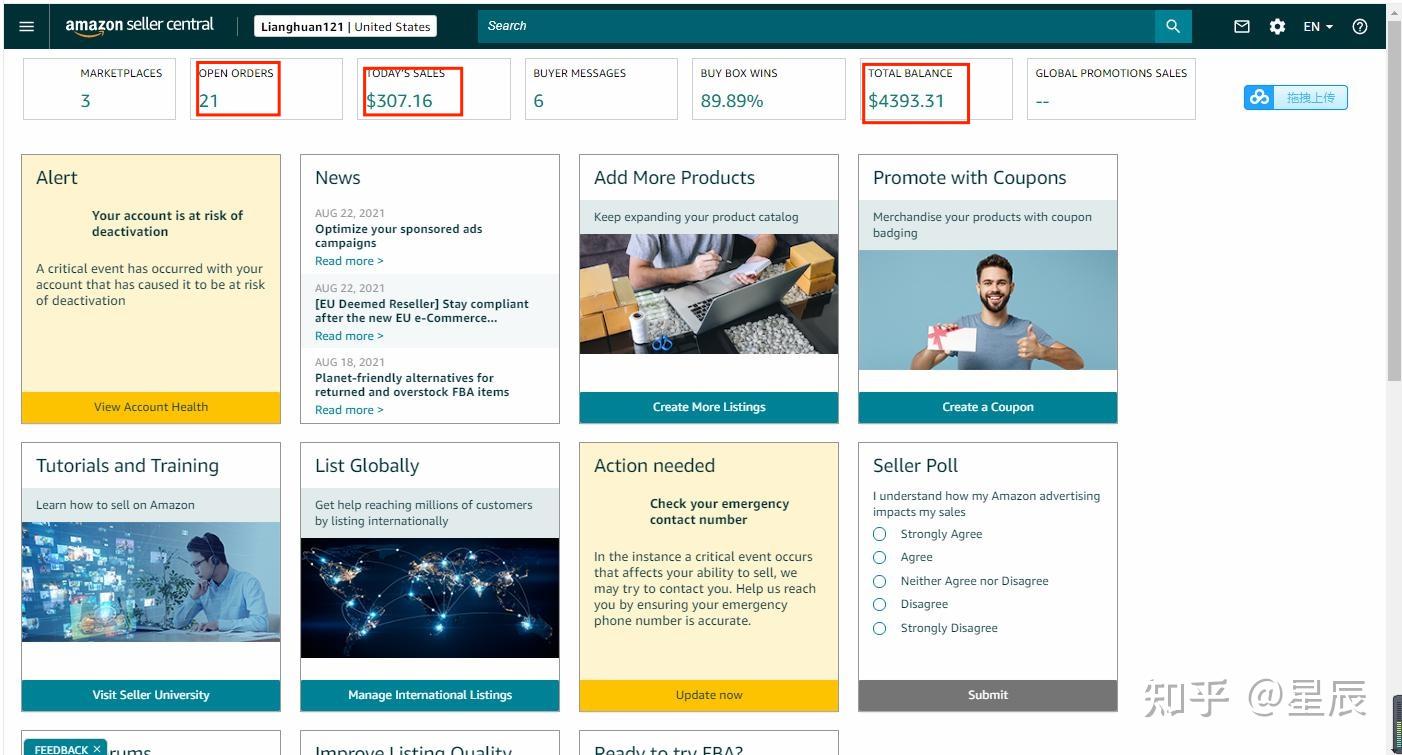This screenshot has height=755, width=1402.
Task: Click View Account Health button
Action: pyautogui.click(x=151, y=407)
